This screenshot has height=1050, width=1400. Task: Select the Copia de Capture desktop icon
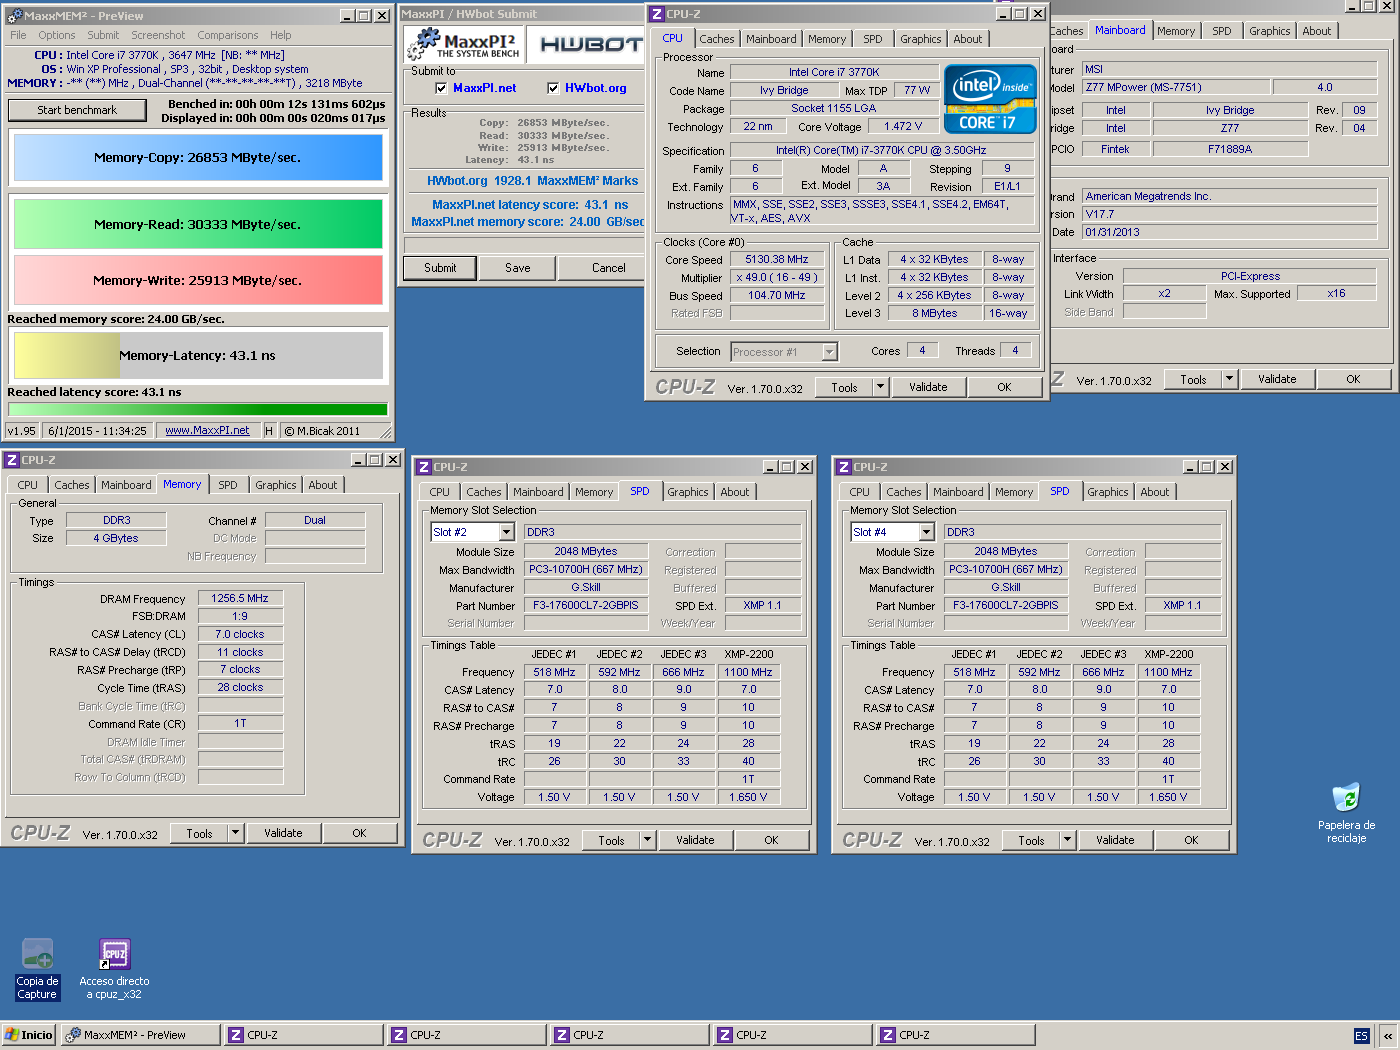pyautogui.click(x=37, y=969)
